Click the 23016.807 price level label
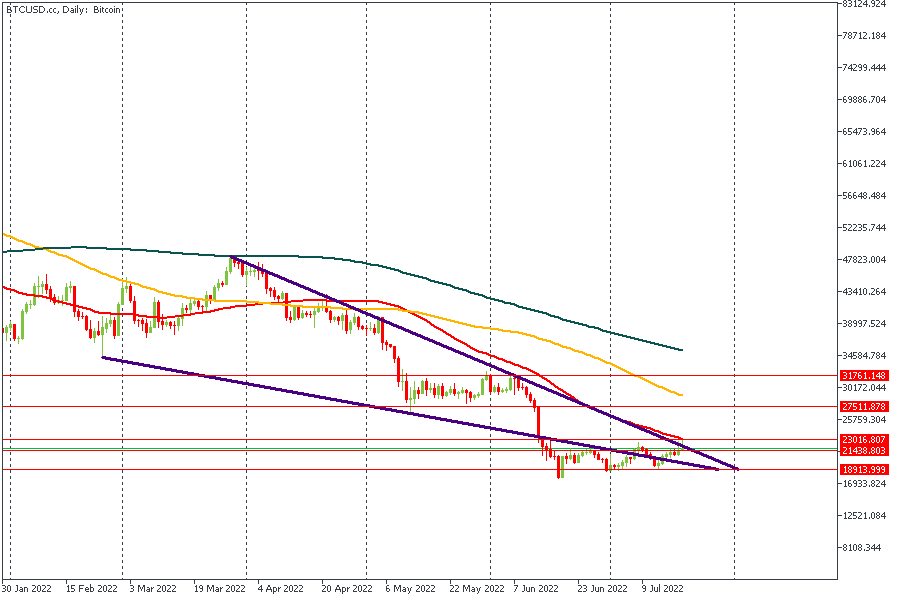The width and height of the screenshot is (900, 600). pos(863,440)
